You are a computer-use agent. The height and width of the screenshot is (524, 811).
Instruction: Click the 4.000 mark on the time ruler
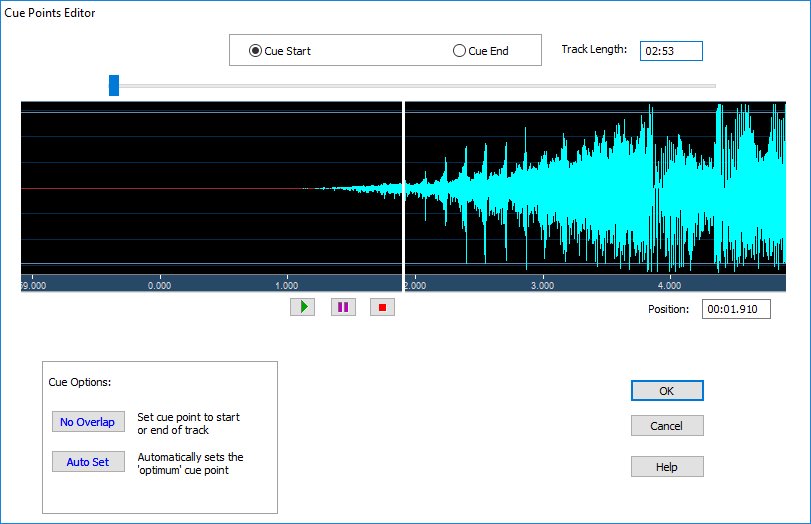coord(669,285)
